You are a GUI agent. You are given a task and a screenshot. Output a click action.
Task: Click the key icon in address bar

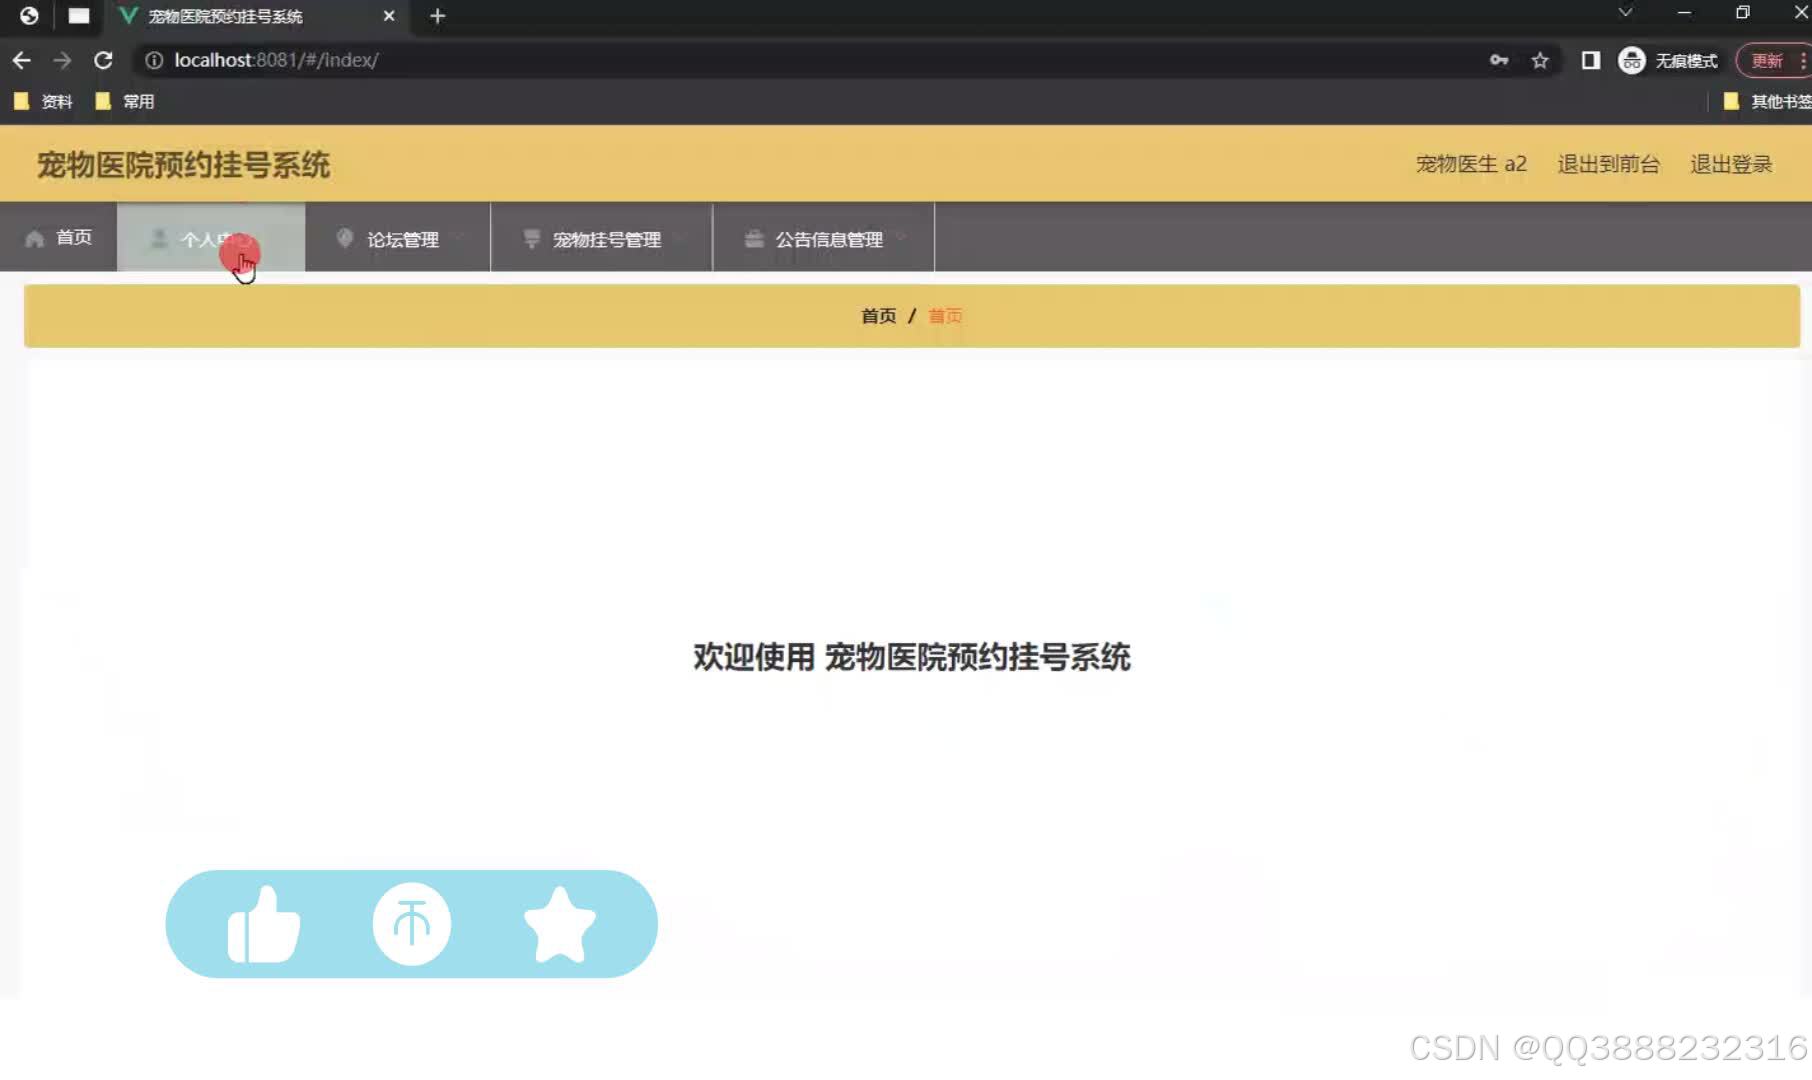1499,60
